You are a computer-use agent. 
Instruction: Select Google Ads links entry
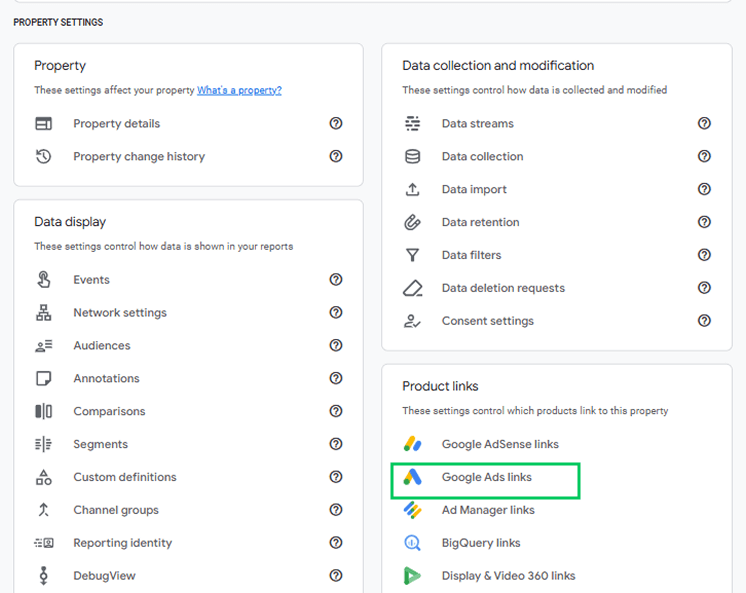click(x=485, y=481)
